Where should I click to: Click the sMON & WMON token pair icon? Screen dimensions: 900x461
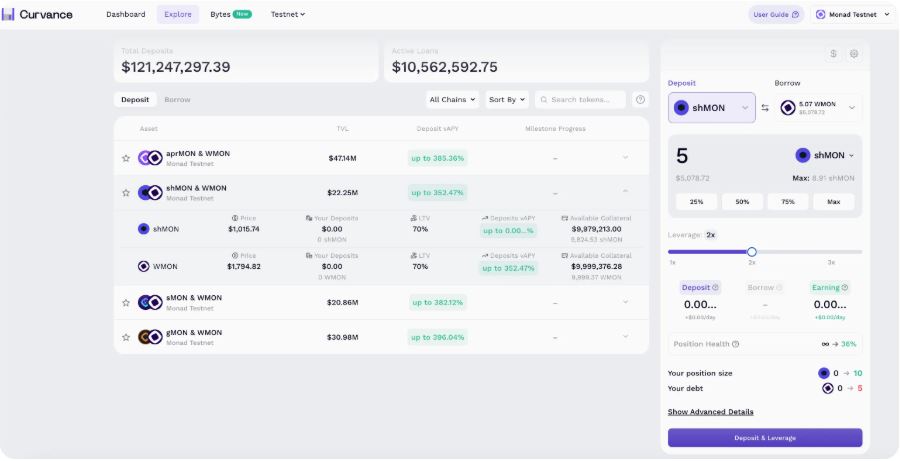click(150, 303)
